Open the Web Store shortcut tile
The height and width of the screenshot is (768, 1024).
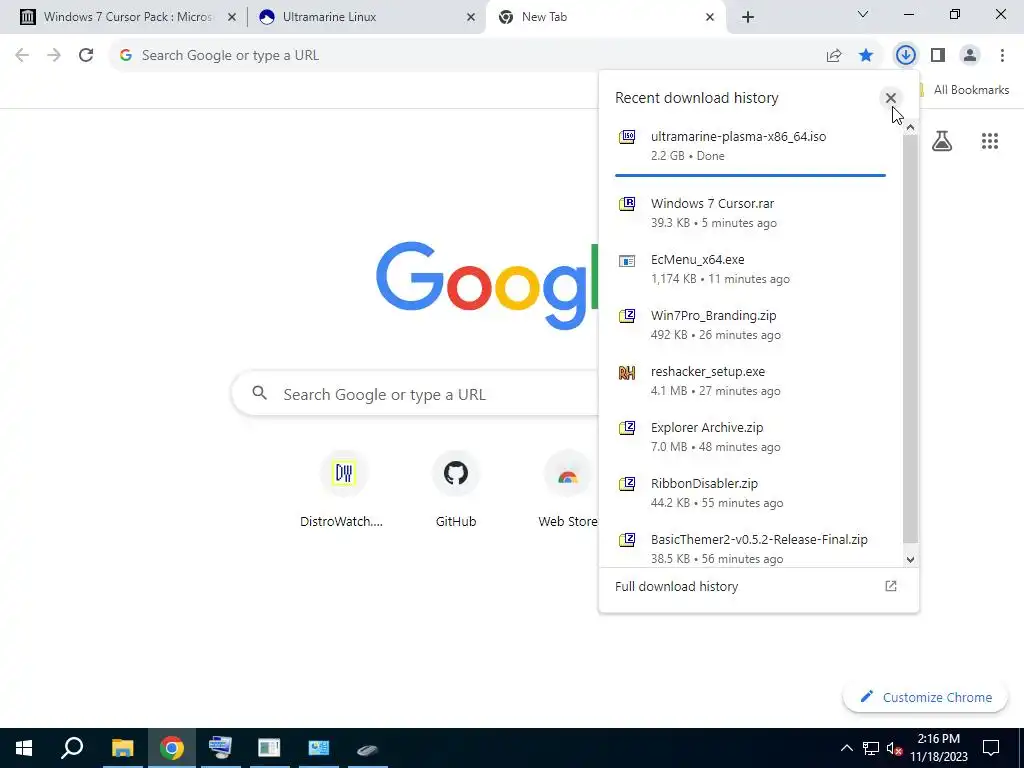pos(568,489)
